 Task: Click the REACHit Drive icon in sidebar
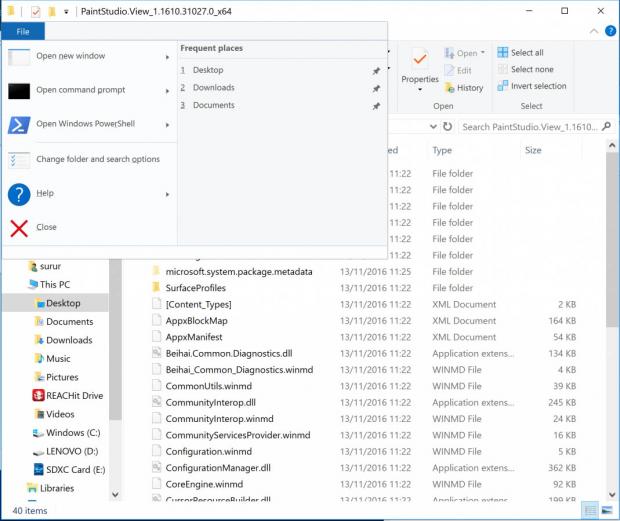click(39, 396)
